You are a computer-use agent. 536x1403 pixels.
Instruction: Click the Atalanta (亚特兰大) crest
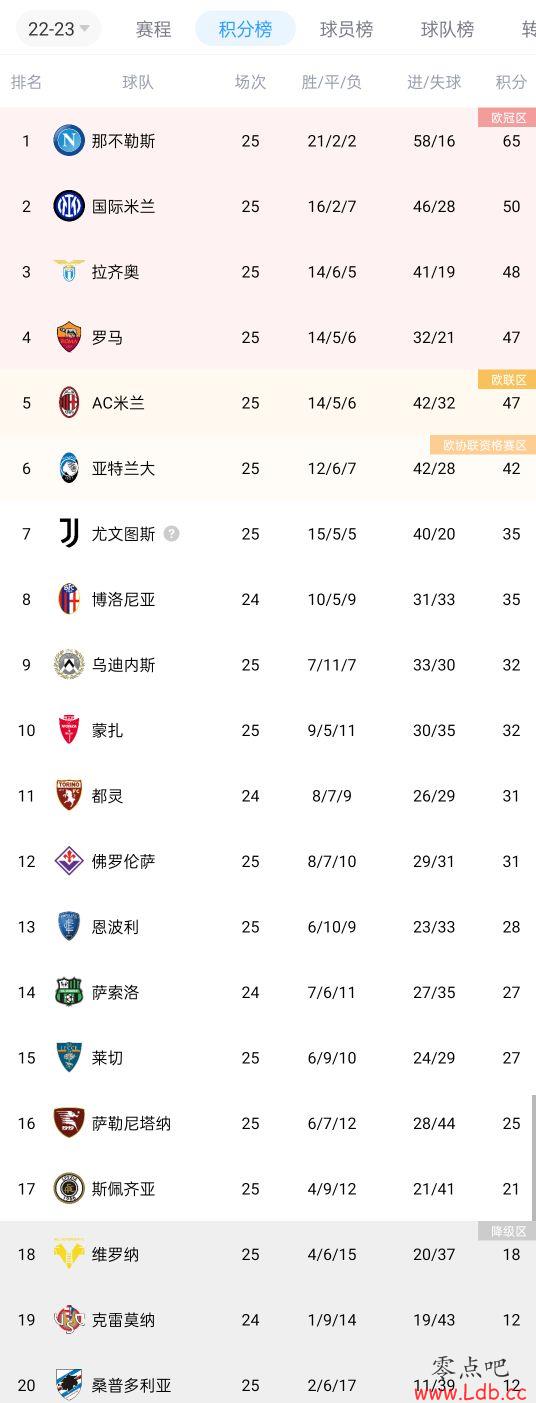pos(69,468)
